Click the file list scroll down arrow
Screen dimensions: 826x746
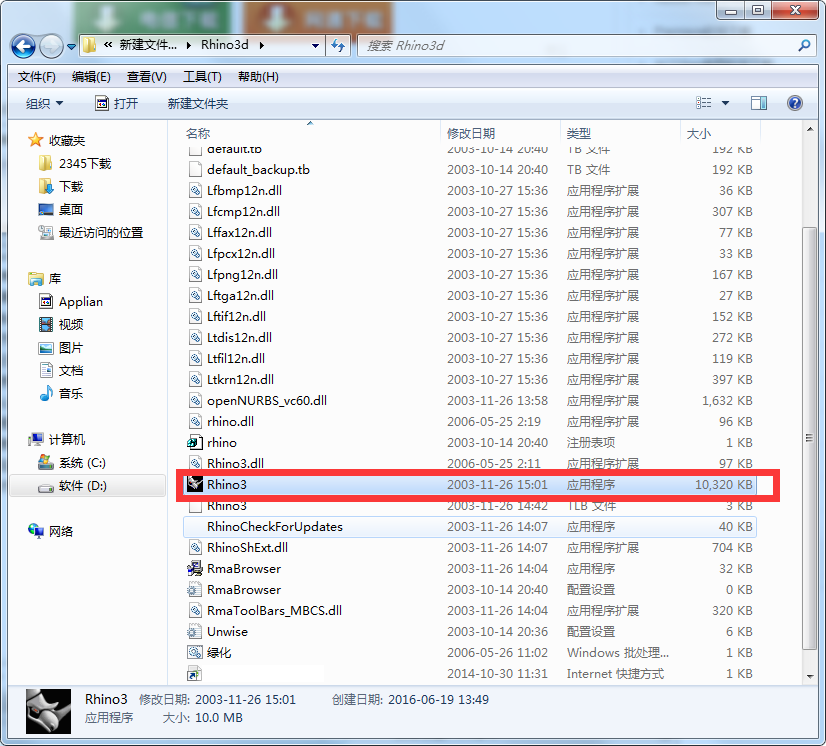click(810, 676)
